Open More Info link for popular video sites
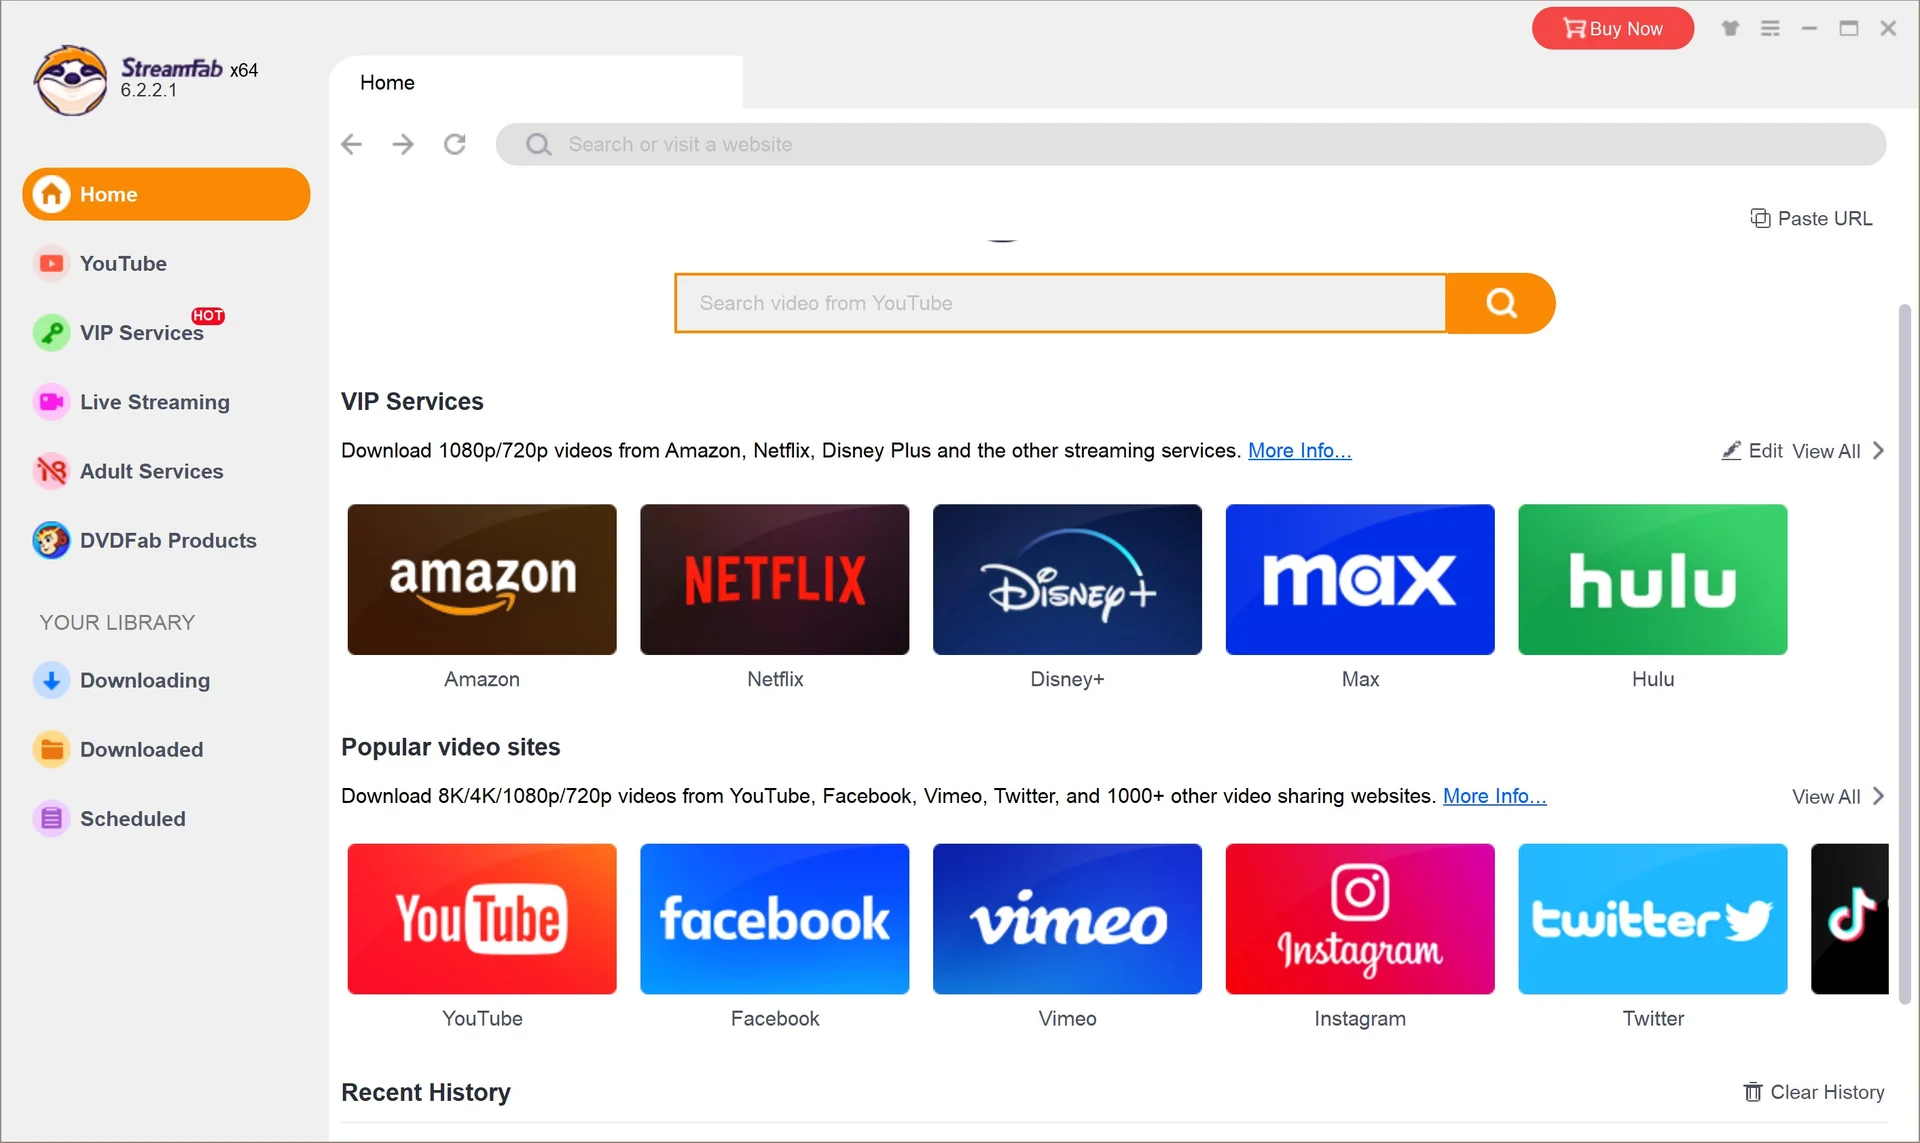 1495,796
